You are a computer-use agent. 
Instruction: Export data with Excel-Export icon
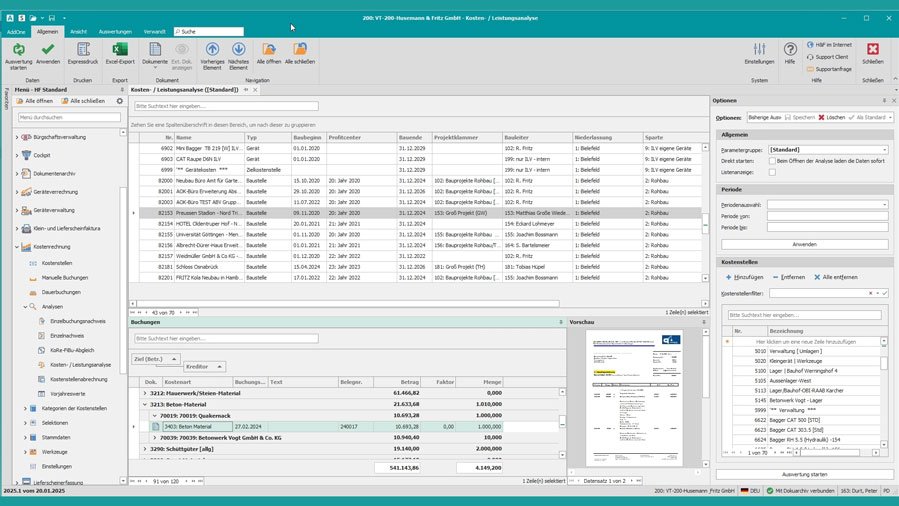coord(119,50)
